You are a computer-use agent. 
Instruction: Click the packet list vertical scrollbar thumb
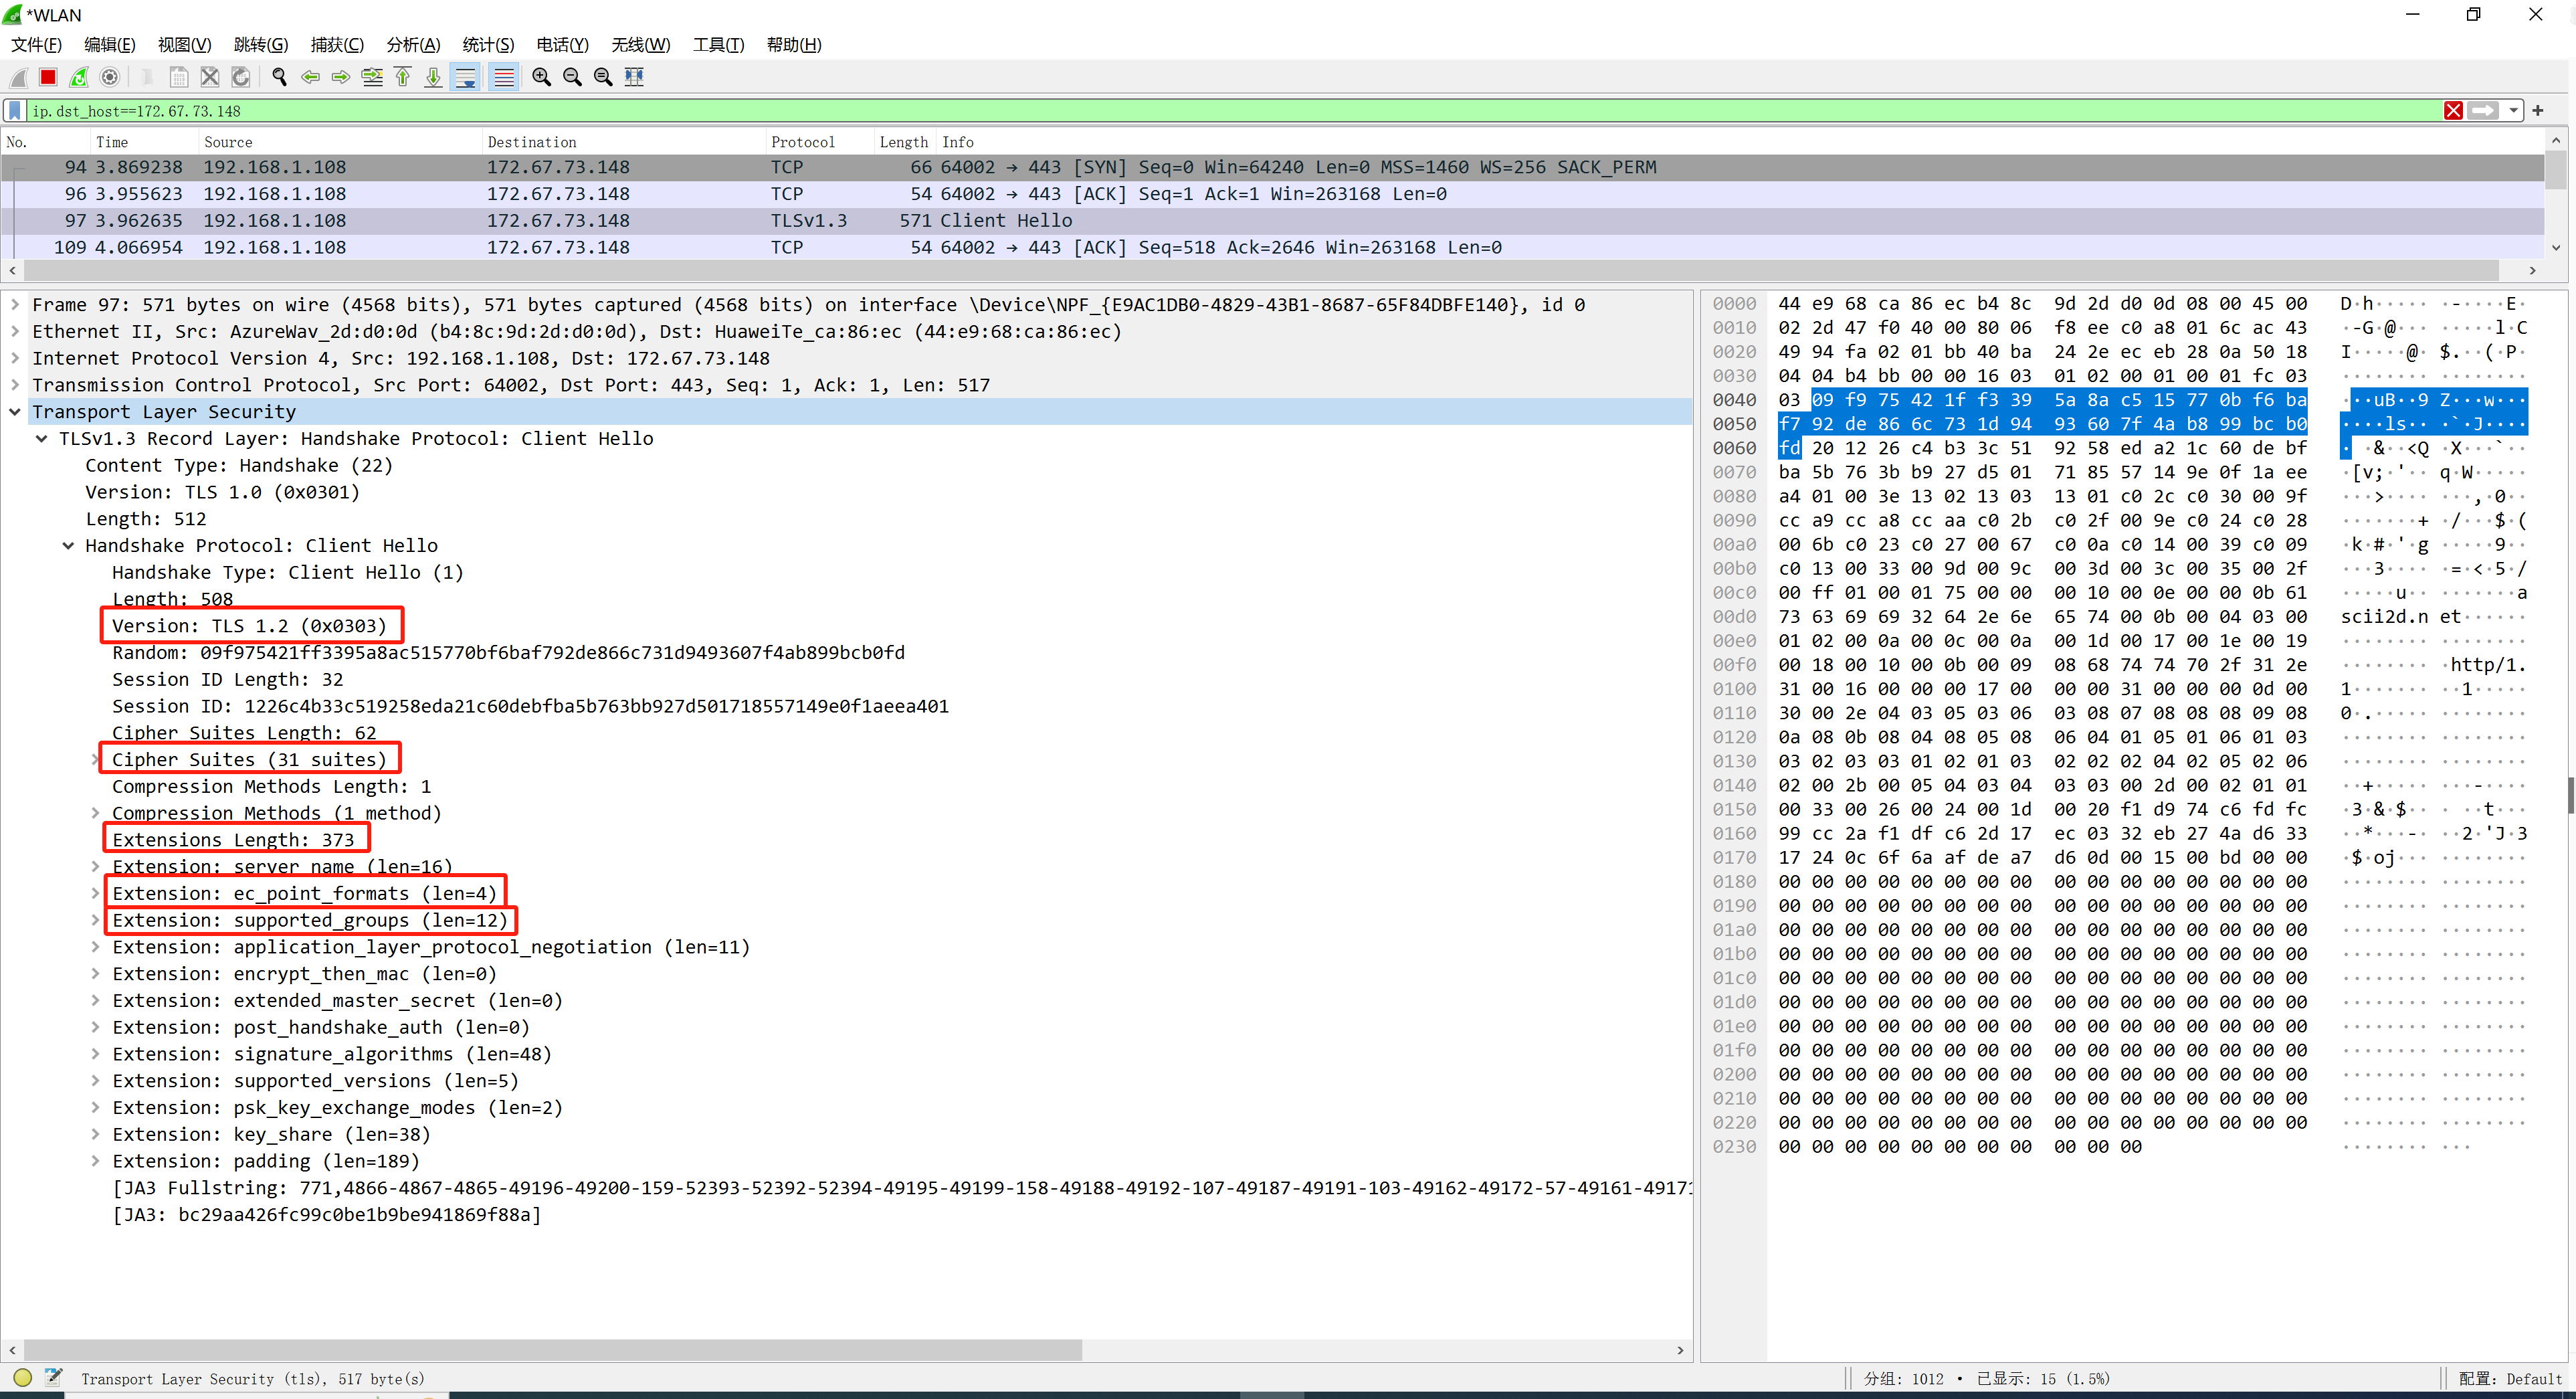tap(2555, 171)
